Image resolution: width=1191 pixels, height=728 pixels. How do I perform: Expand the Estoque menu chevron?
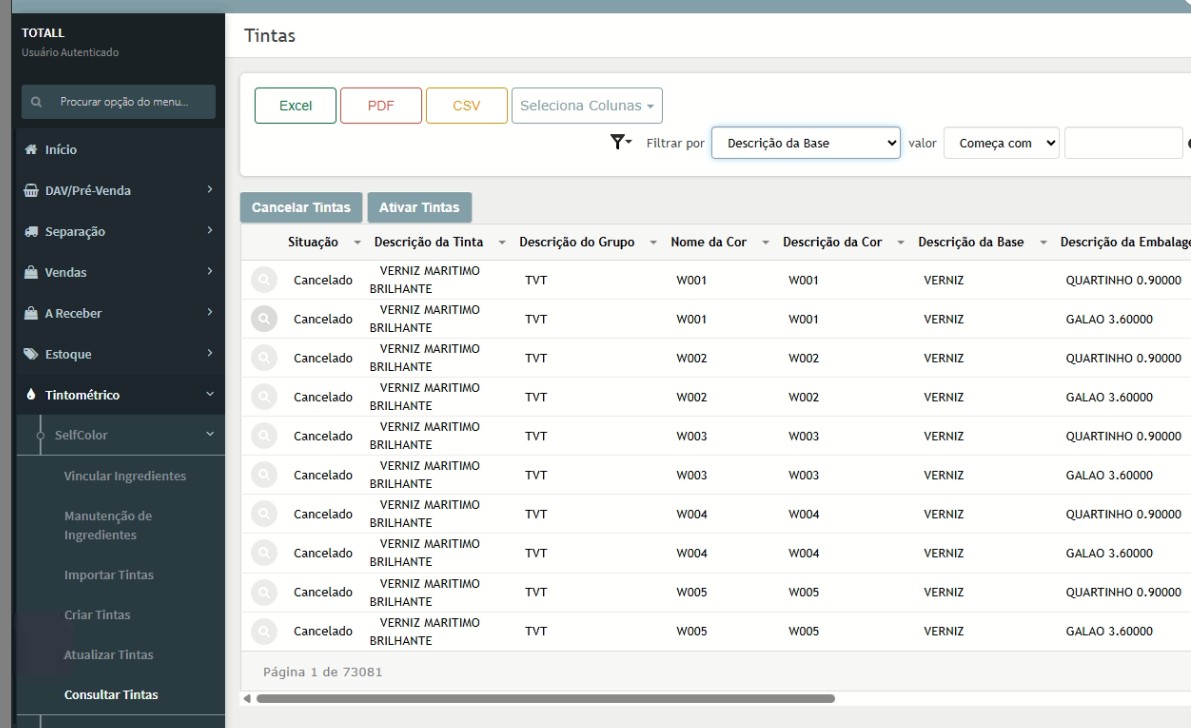[210, 353]
